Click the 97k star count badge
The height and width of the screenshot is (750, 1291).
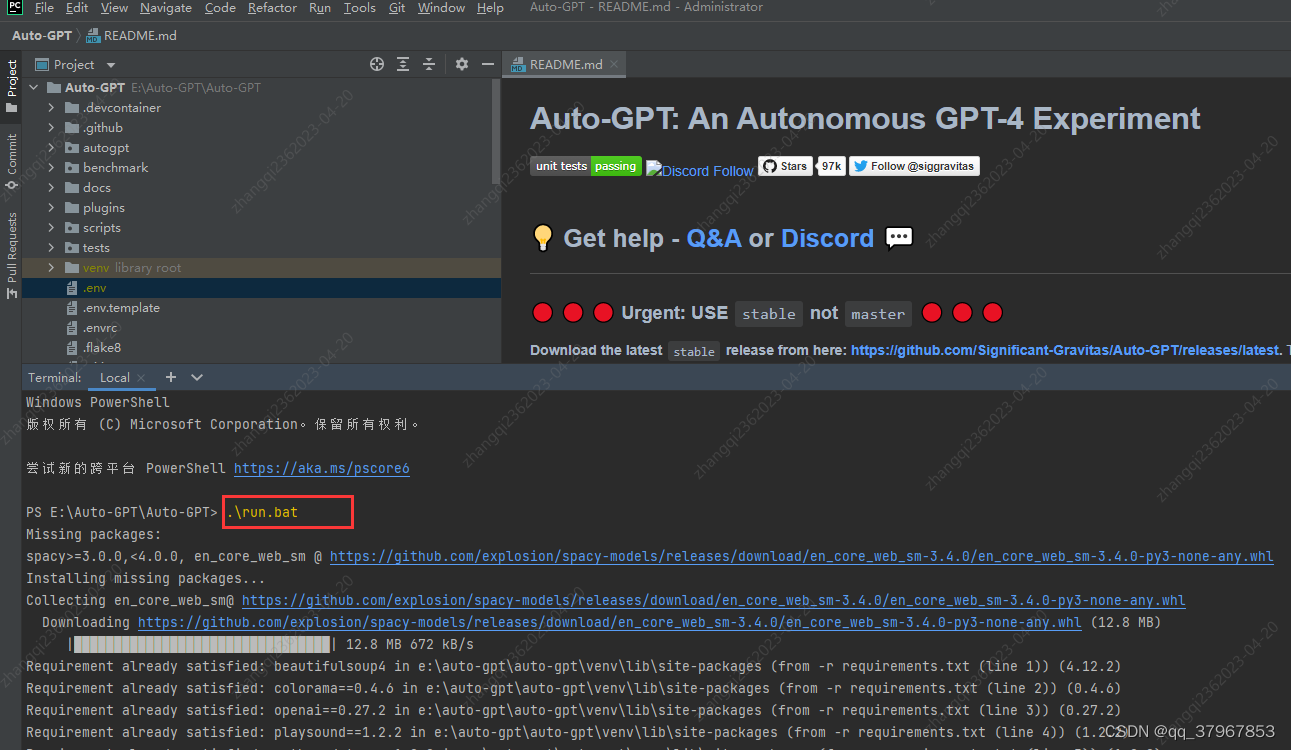[831, 166]
